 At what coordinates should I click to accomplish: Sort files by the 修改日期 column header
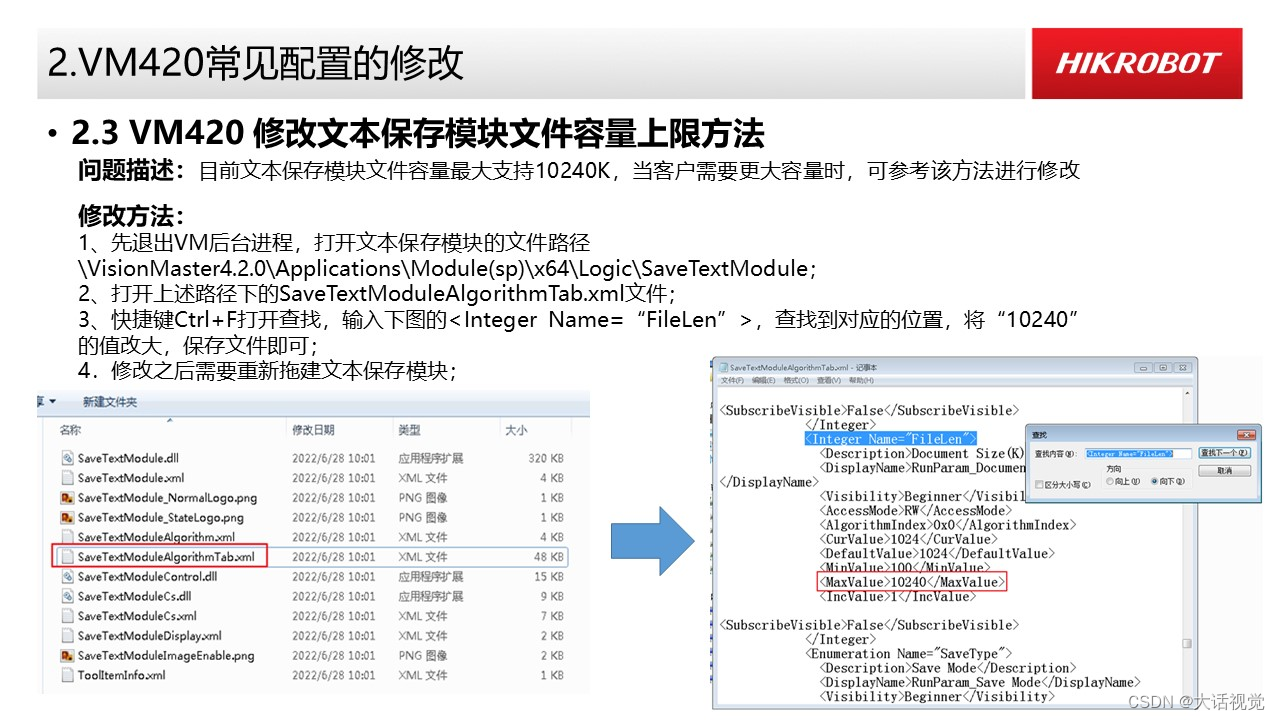[313, 430]
